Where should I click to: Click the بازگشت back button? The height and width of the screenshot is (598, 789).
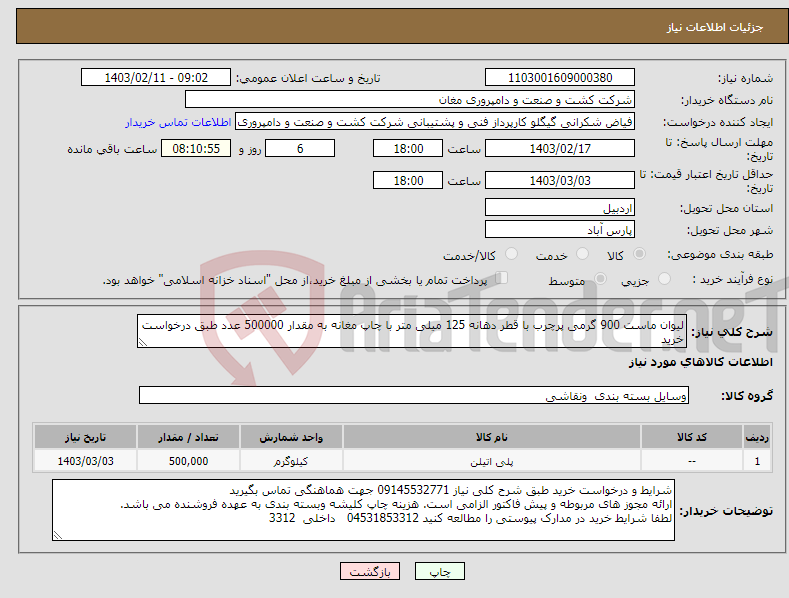[370, 571]
